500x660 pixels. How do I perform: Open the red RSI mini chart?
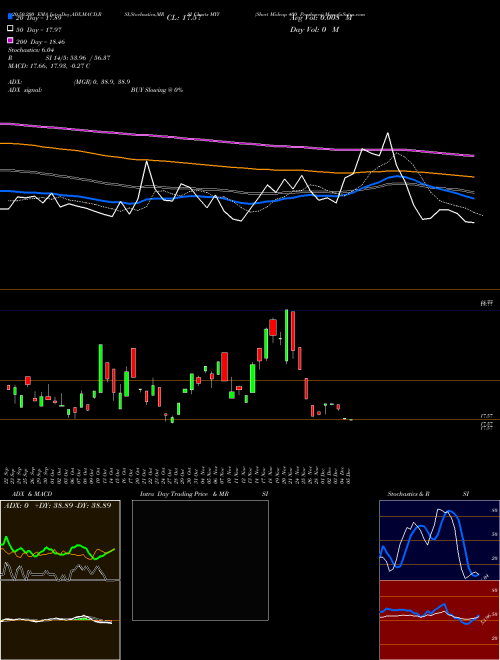[x=439, y=620]
